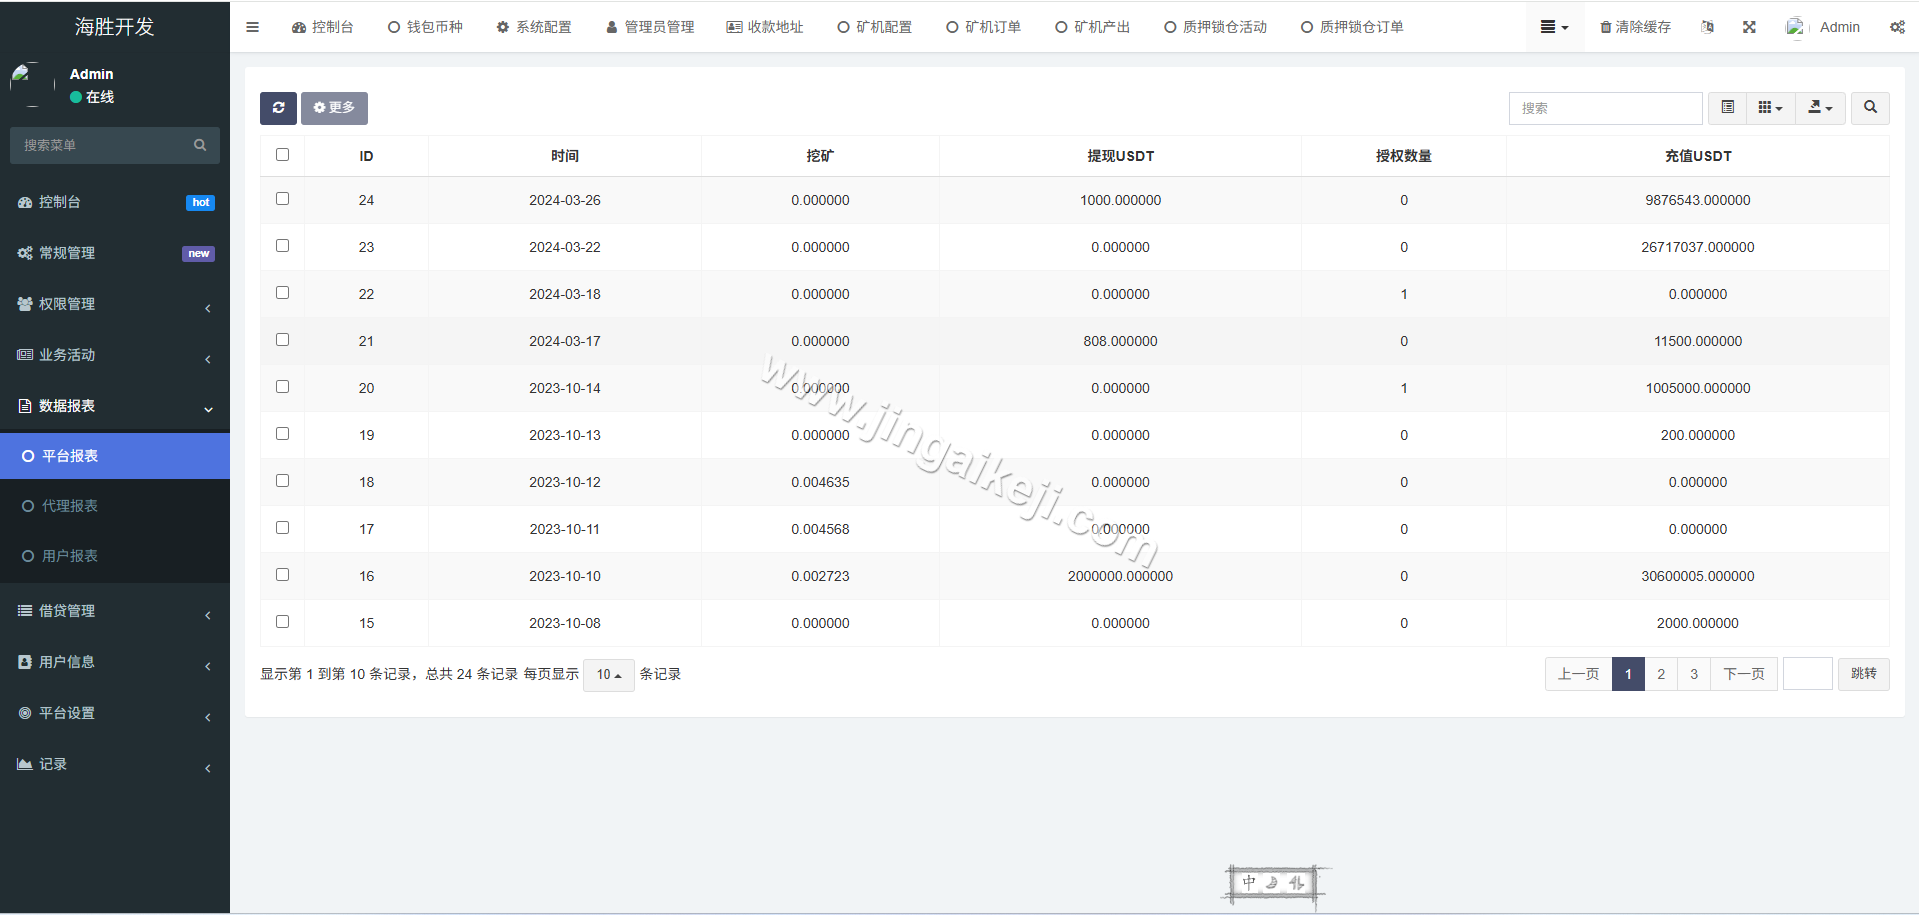Open the columns visibility dropdown near search
Viewport: 1919px width, 915px height.
point(1770,108)
